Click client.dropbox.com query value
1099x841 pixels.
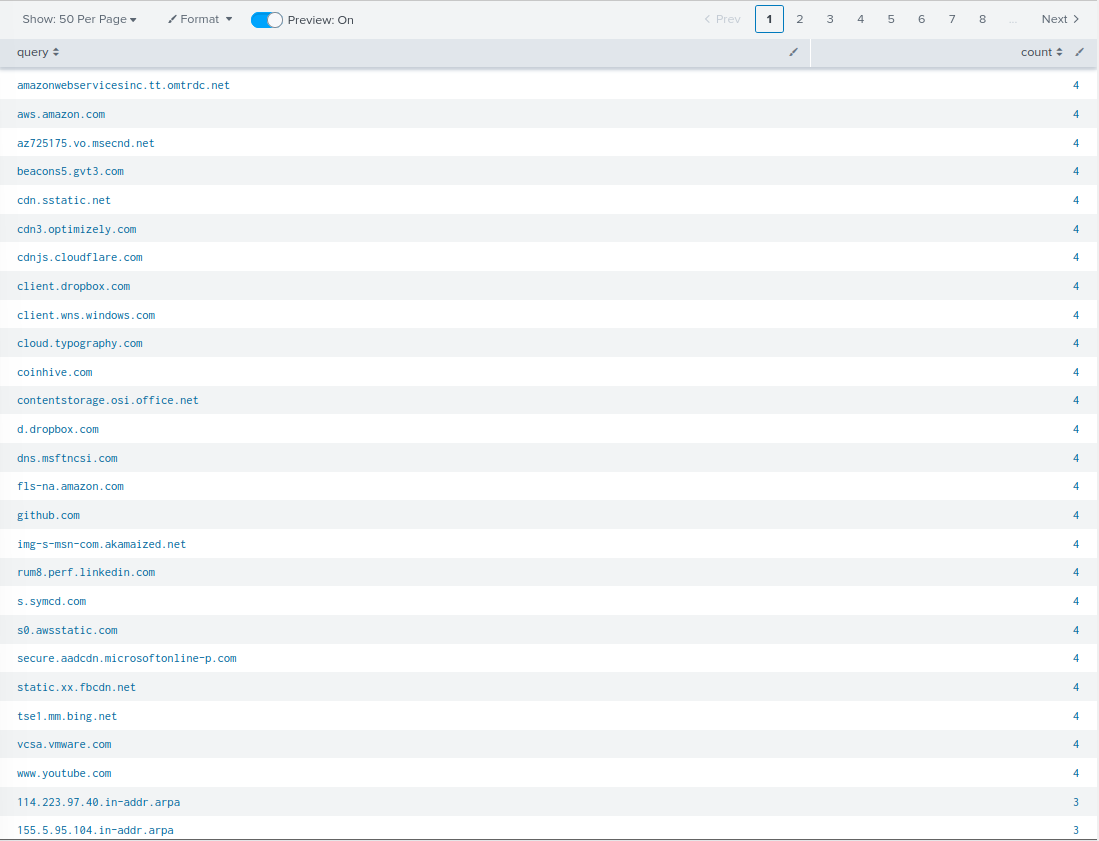pyautogui.click(x=74, y=286)
